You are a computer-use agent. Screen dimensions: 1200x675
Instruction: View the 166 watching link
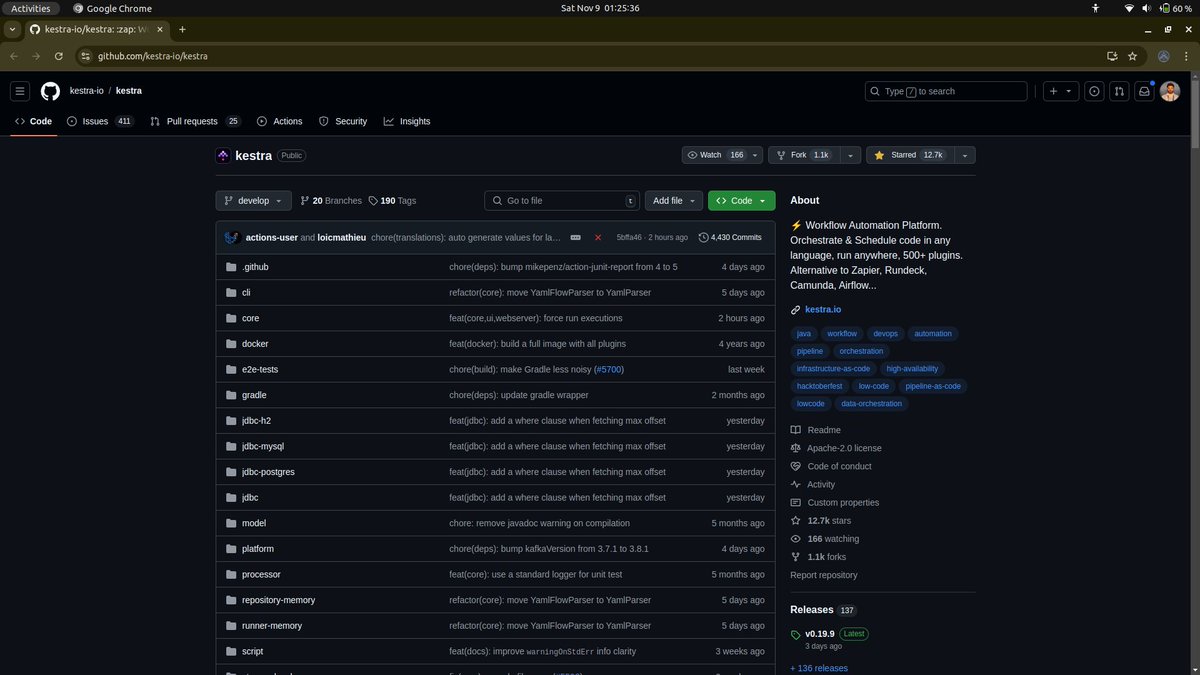pyautogui.click(x=833, y=538)
